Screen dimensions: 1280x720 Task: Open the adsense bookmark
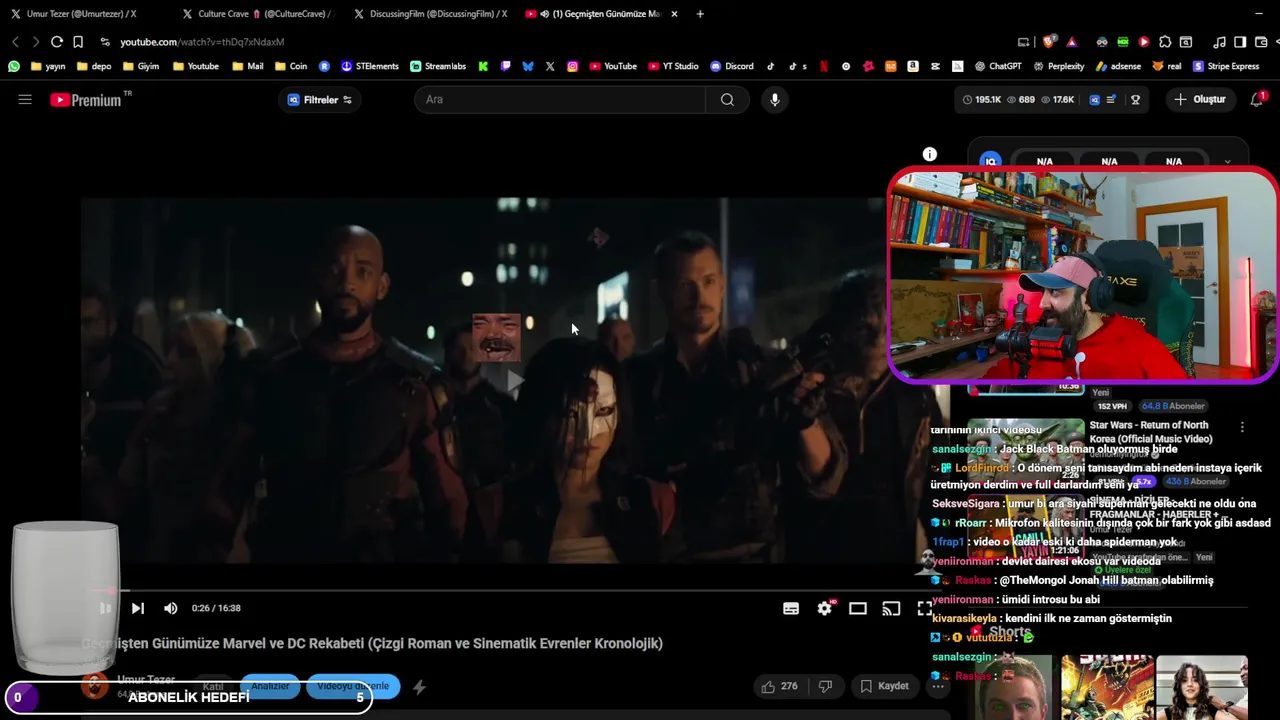(x=1119, y=66)
